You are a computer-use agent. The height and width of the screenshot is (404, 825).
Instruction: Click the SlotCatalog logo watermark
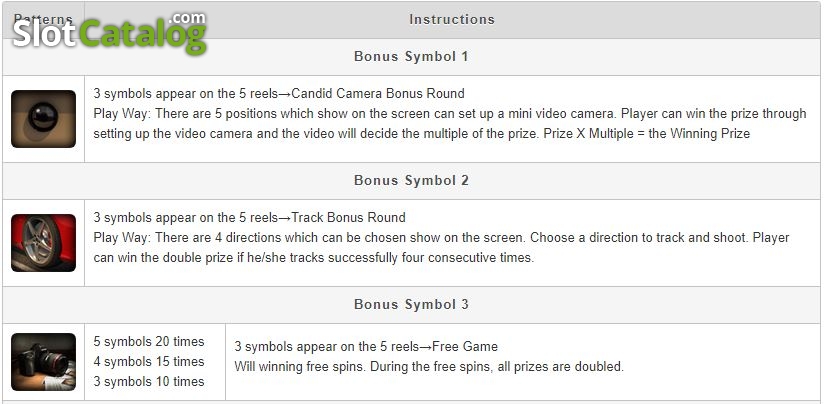[109, 33]
